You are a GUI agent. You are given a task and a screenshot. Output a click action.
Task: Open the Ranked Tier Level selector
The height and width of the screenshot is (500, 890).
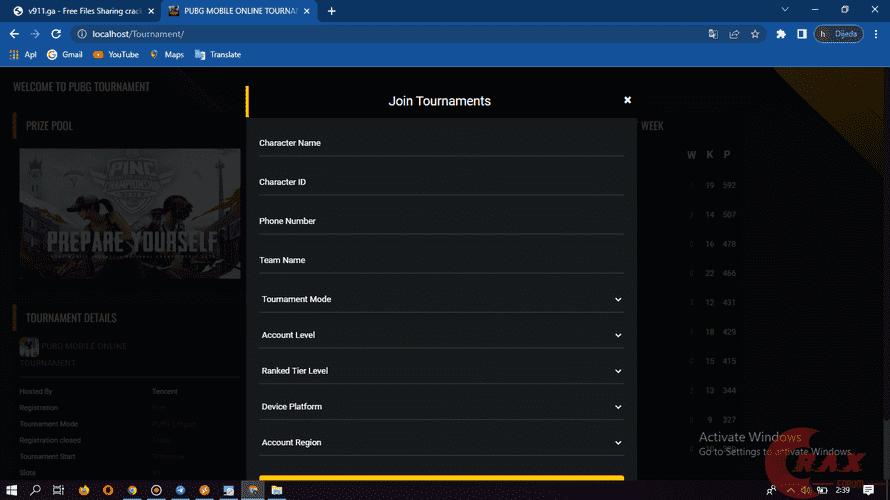441,371
